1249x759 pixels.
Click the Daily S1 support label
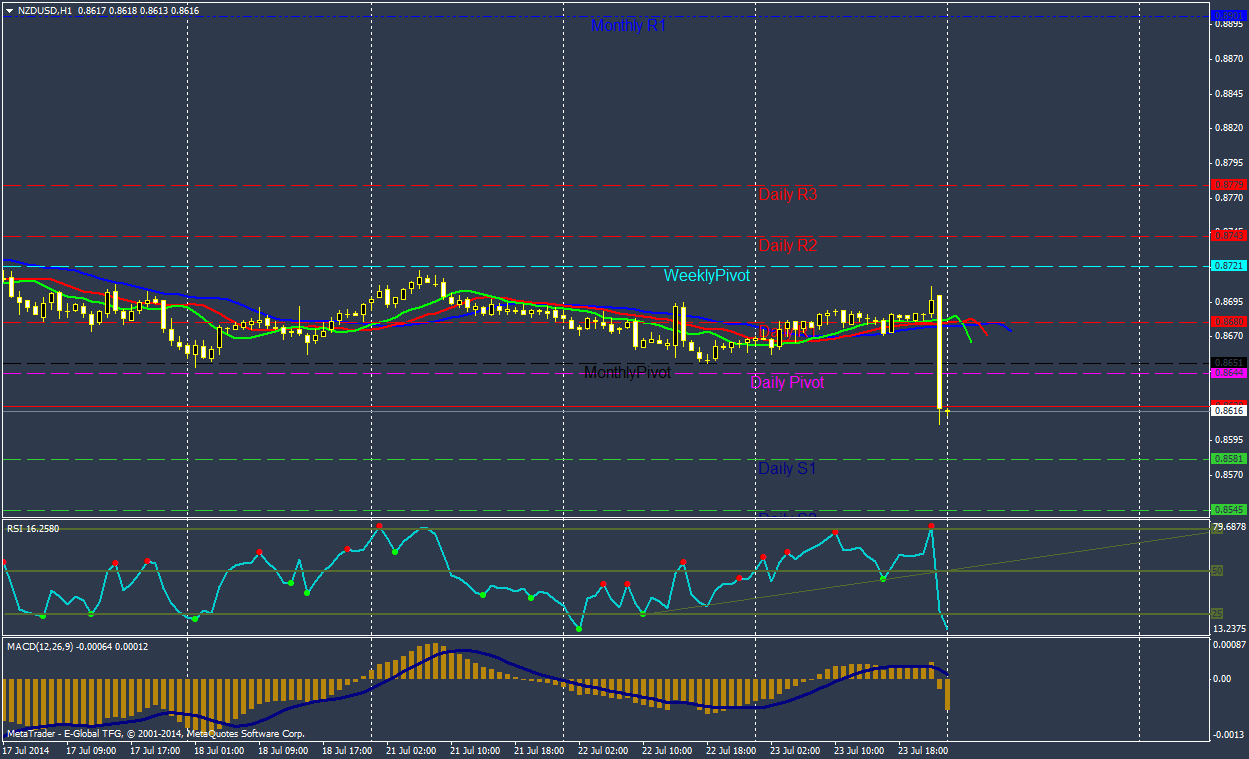click(x=787, y=468)
